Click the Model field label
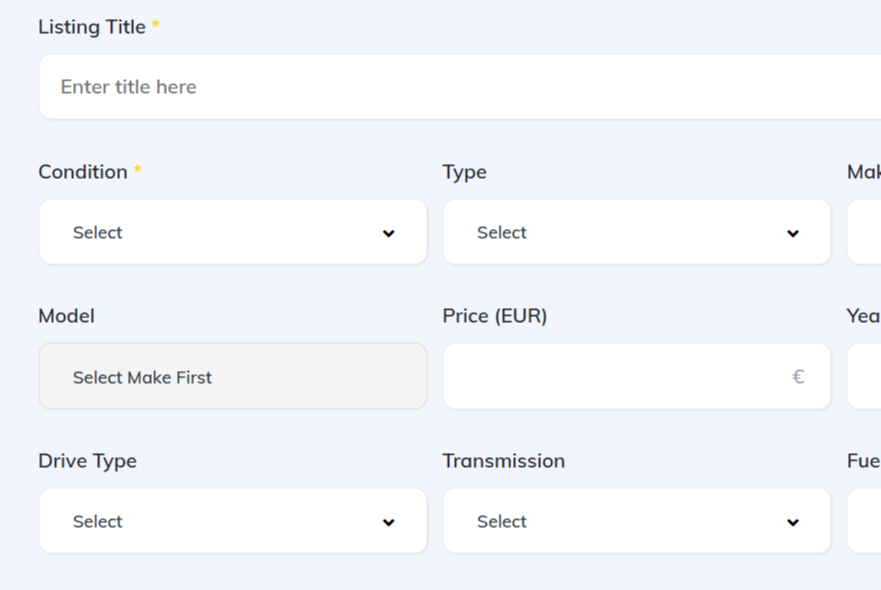 point(66,316)
